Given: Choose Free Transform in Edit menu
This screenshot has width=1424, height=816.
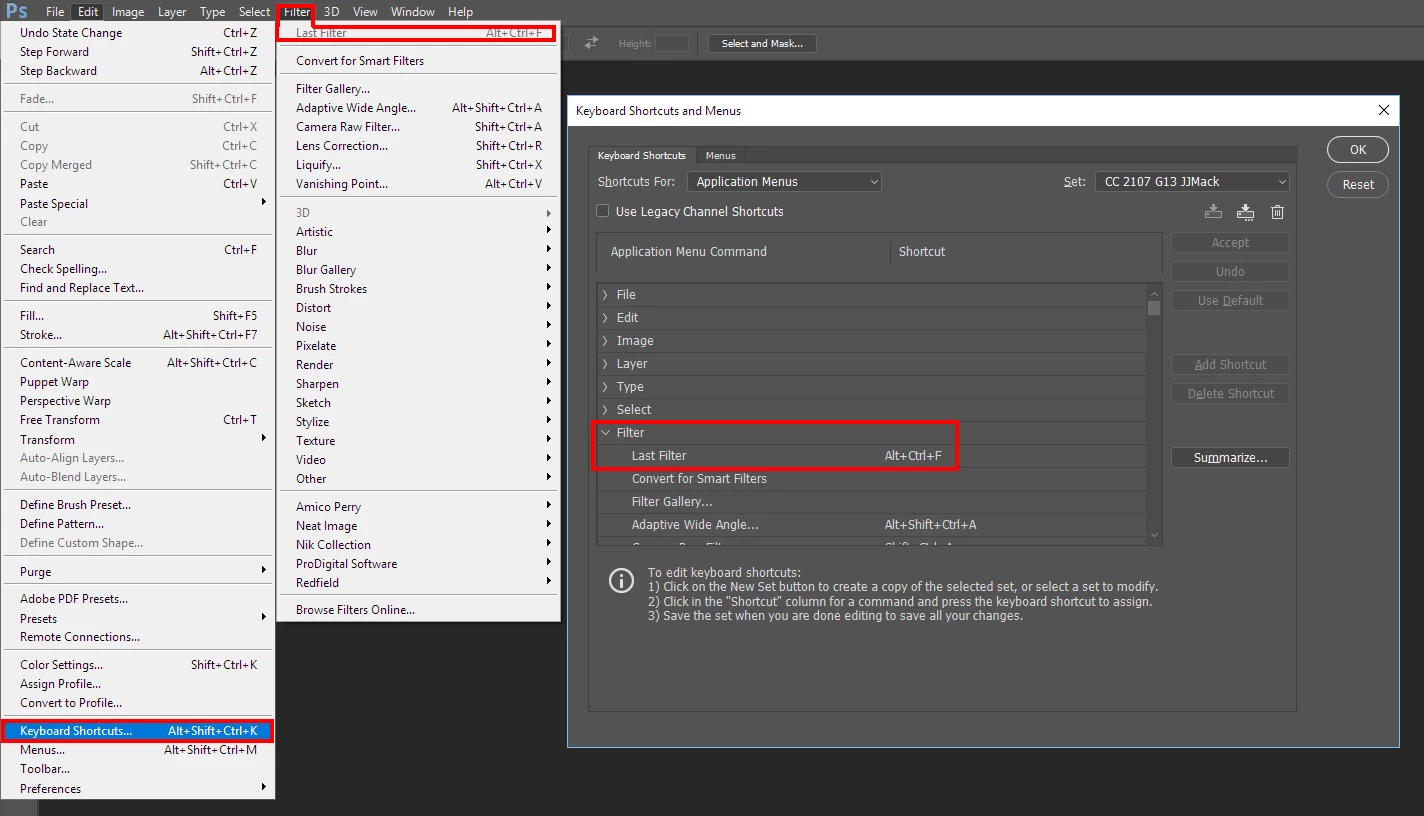Looking at the screenshot, I should pos(137,420).
